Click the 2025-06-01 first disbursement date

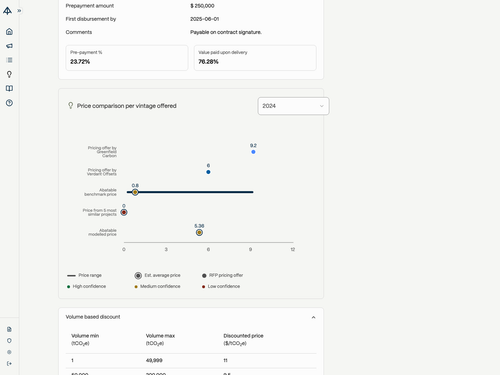[204, 19]
